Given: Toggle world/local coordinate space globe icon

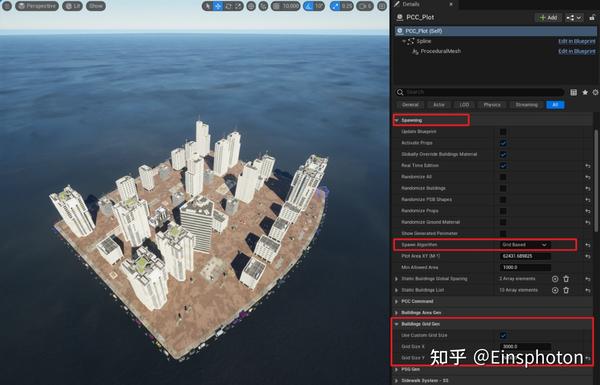Looking at the screenshot, I should (x=251, y=6).
